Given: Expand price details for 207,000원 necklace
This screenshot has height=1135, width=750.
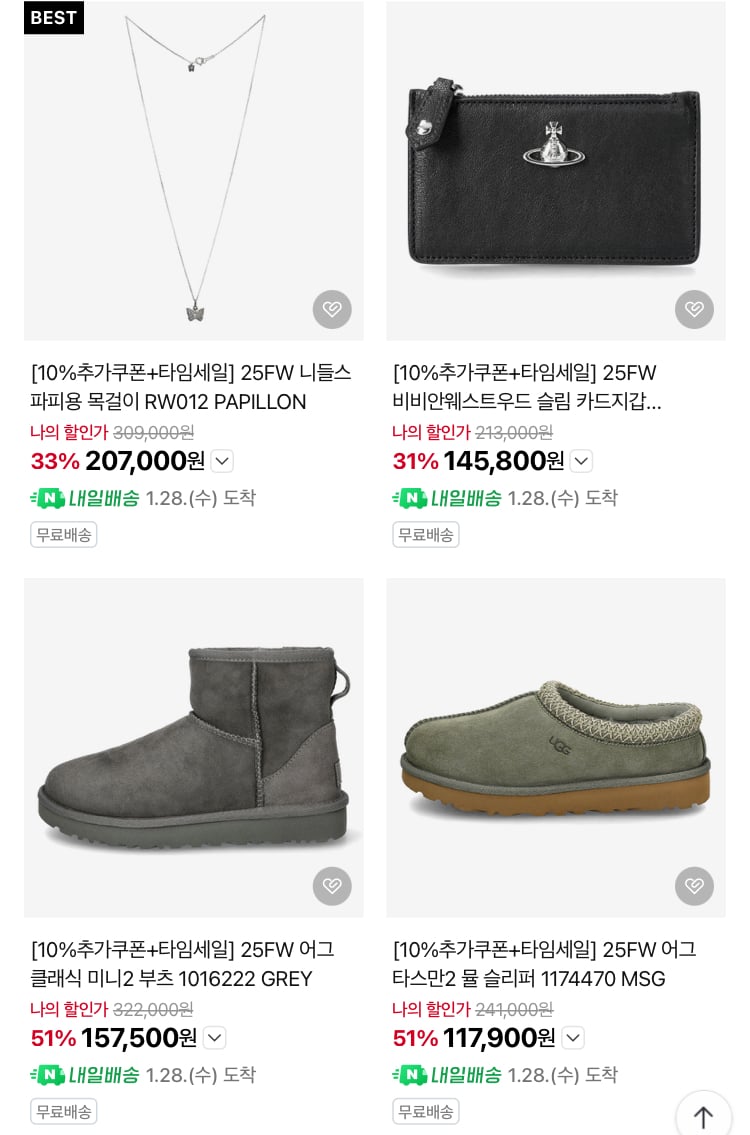Looking at the screenshot, I should (222, 461).
